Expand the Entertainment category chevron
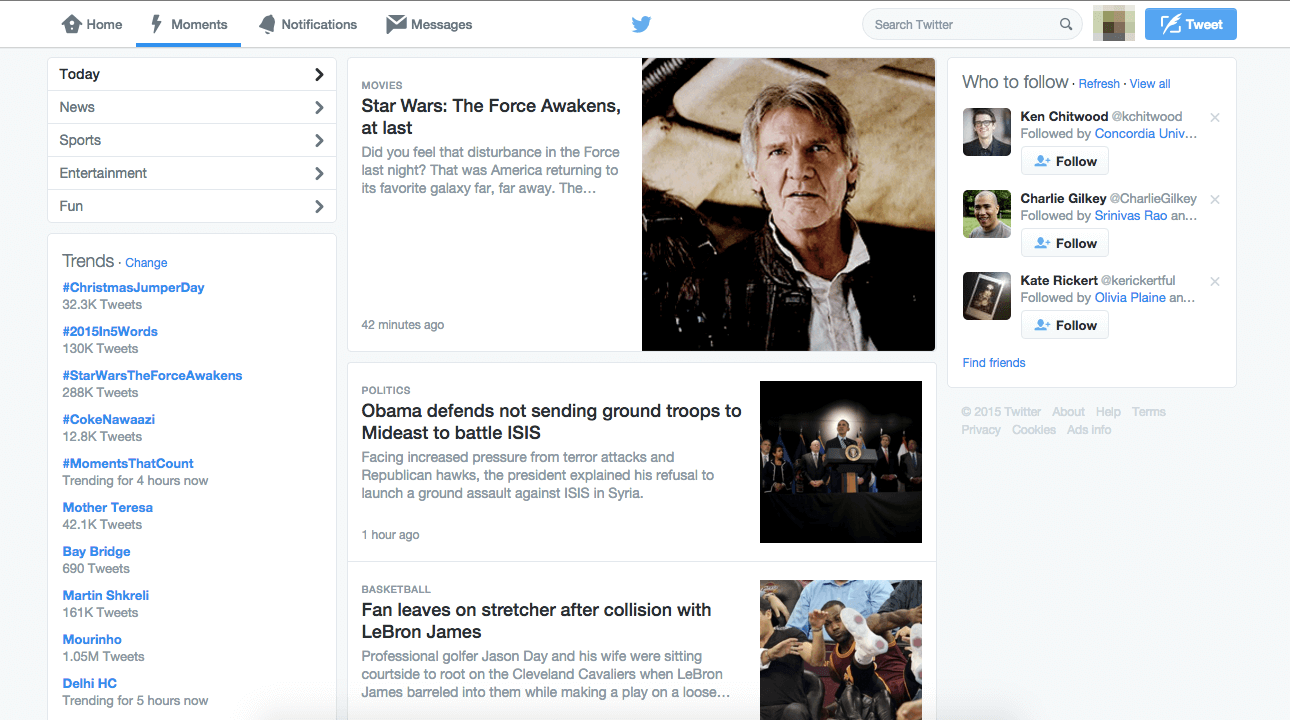 click(x=319, y=173)
